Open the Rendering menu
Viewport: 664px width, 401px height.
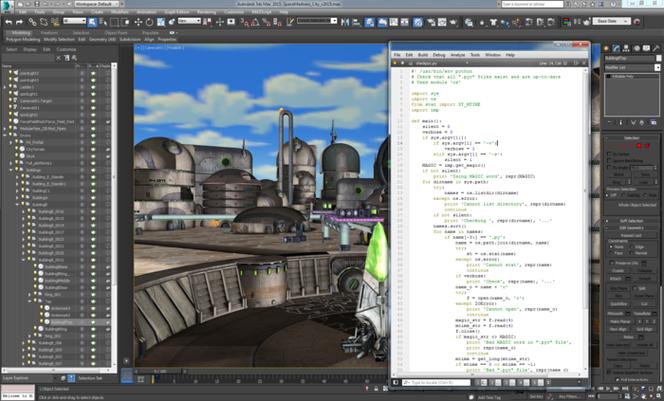point(206,12)
